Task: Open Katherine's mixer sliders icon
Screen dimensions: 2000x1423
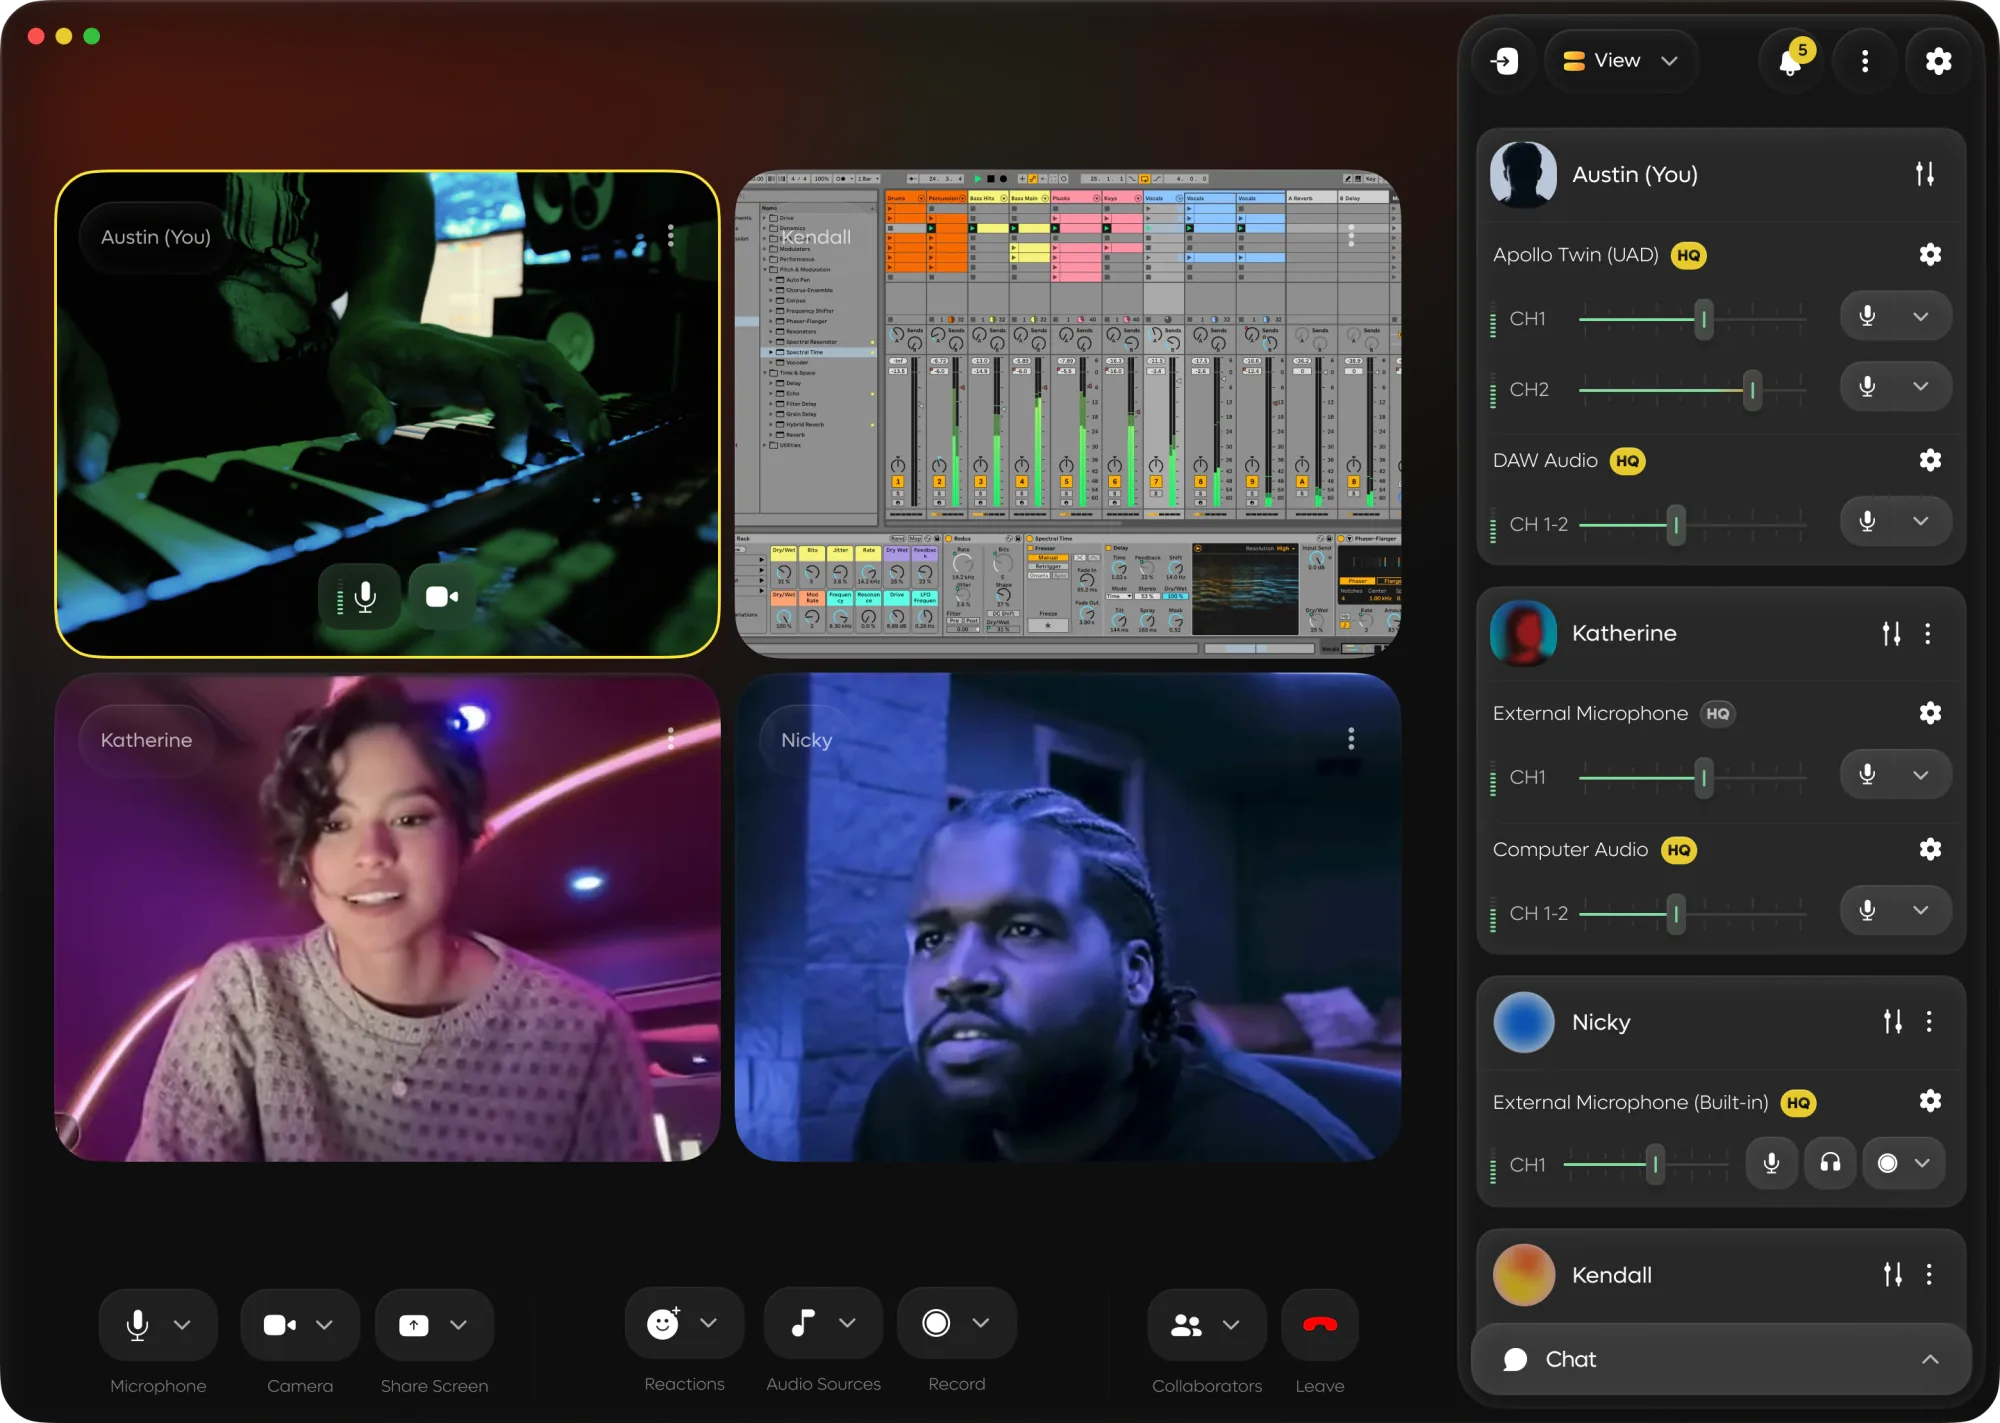Action: click(x=1891, y=633)
